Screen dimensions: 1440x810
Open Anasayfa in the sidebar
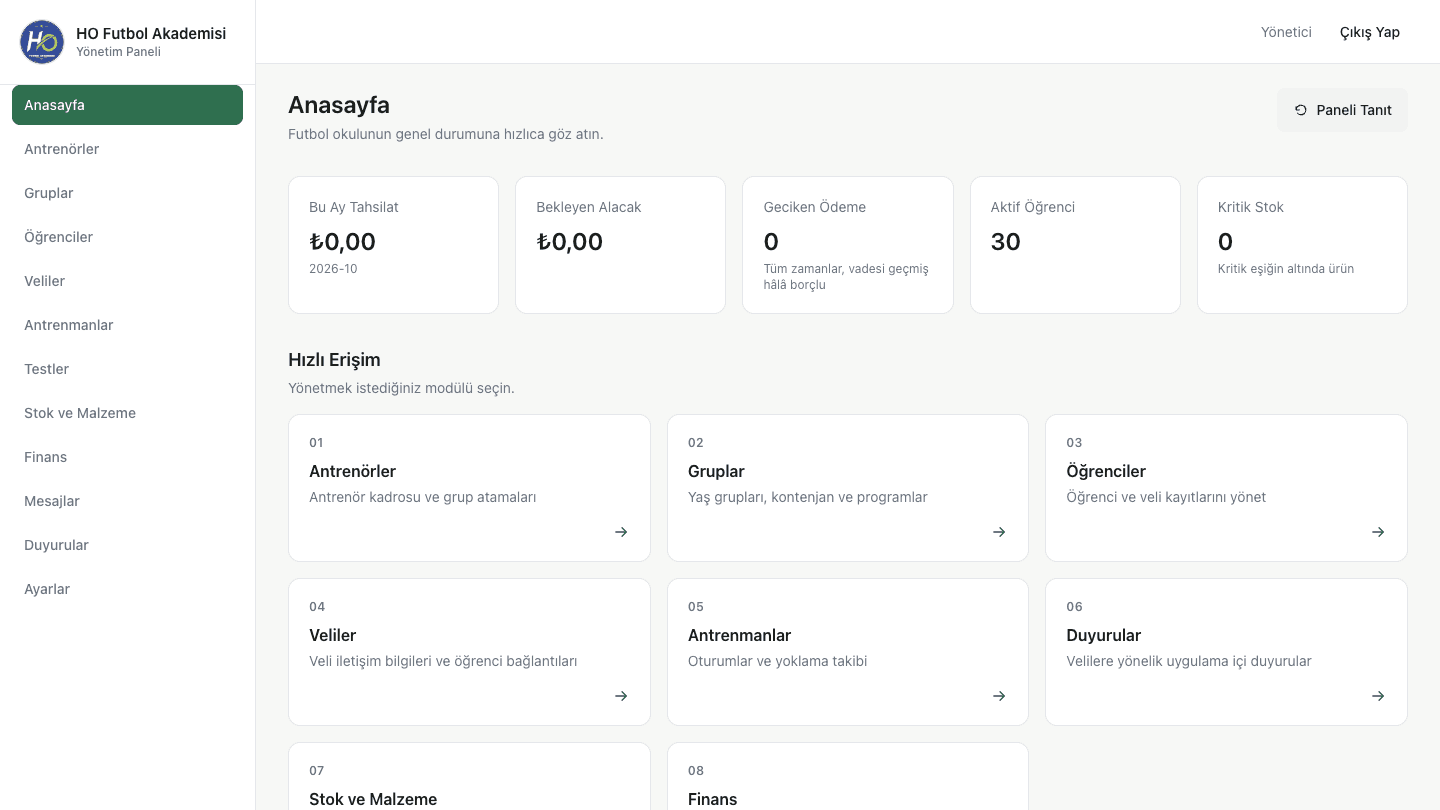pyautogui.click(x=127, y=105)
